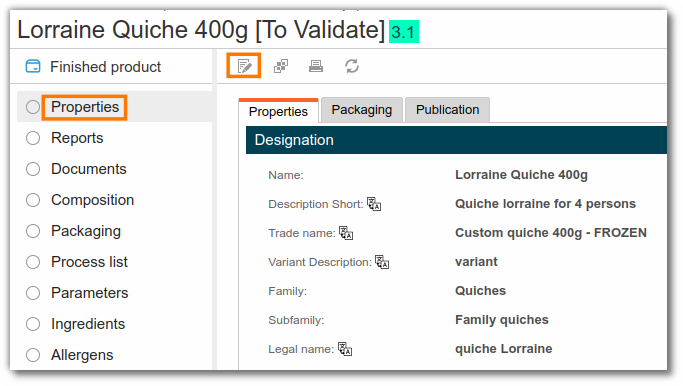
Task: Click translation icon next to Trade name
Action: pyautogui.click(x=346, y=233)
